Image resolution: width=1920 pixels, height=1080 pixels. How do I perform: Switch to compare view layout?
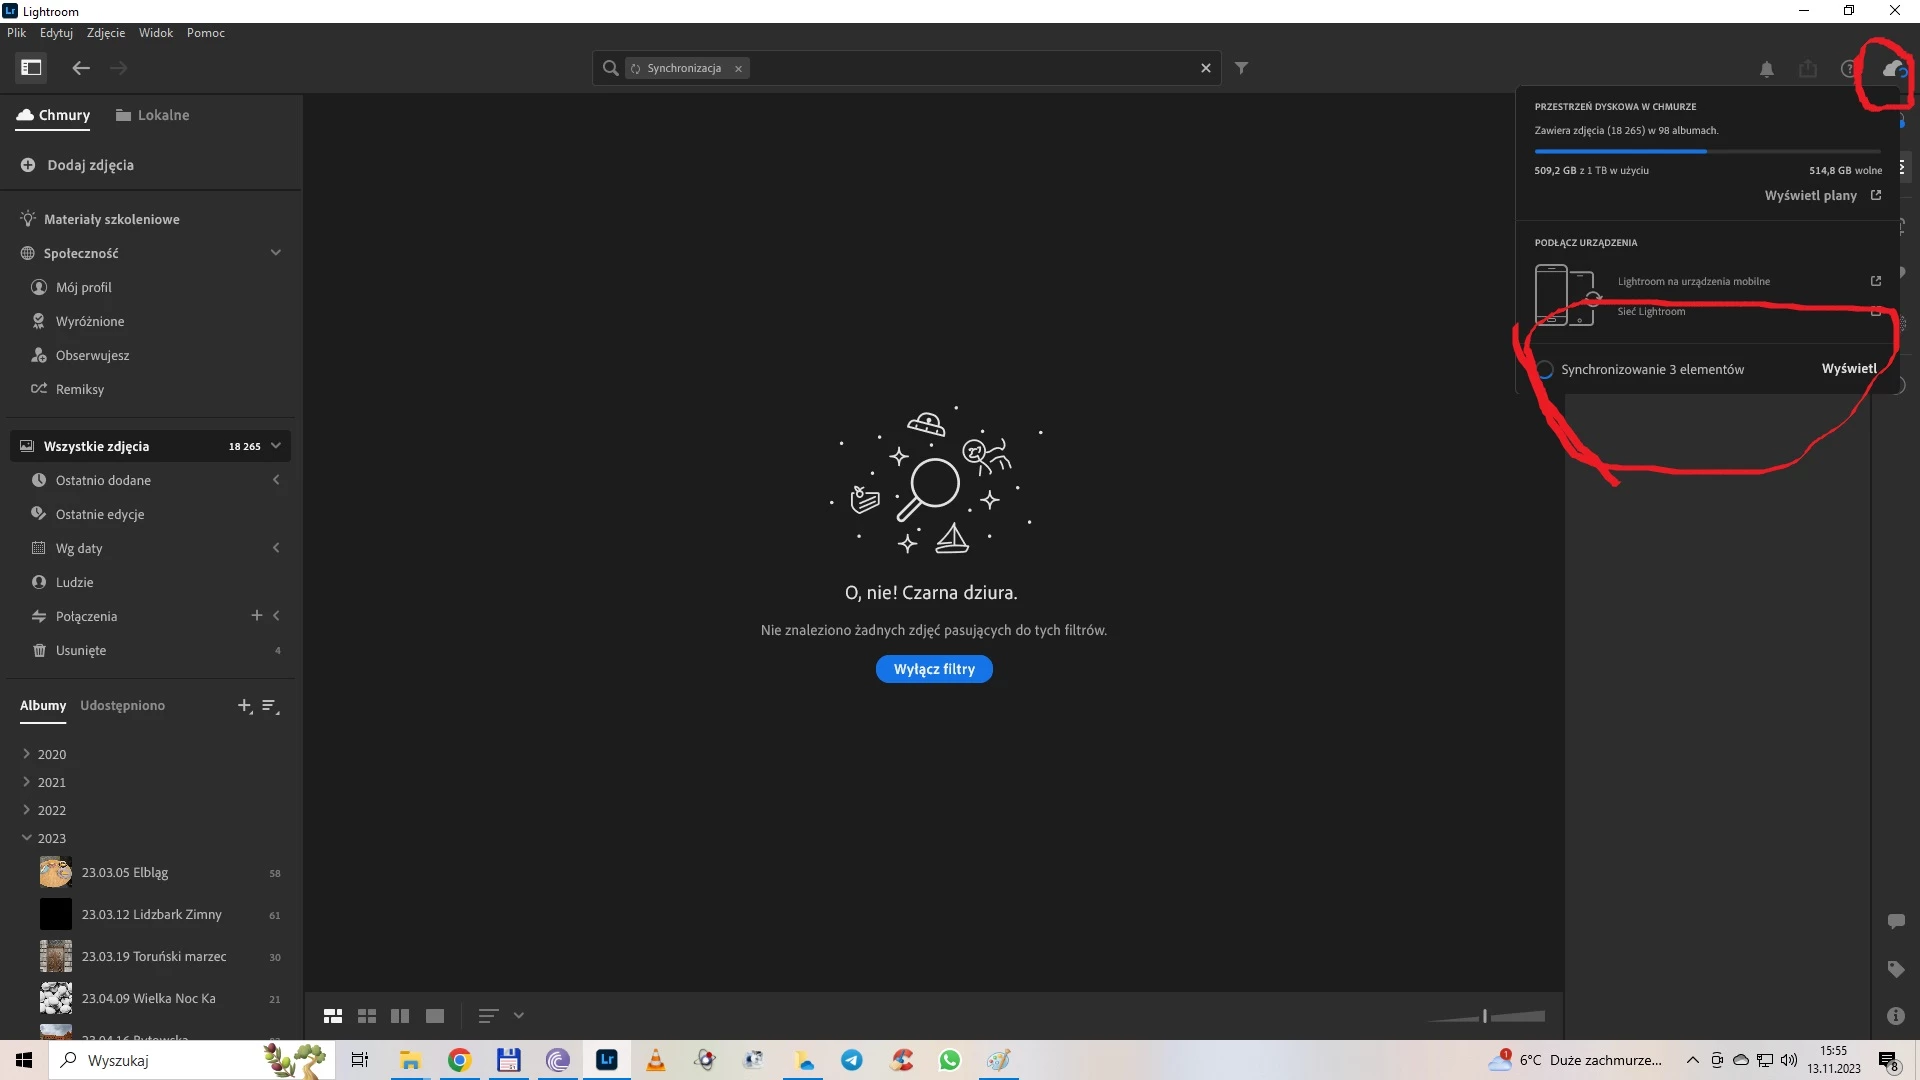point(400,1016)
